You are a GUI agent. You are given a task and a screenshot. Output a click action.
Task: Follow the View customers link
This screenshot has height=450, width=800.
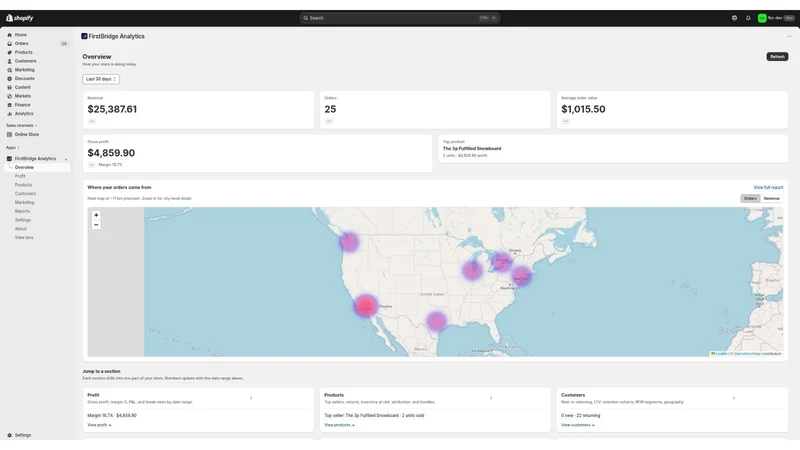coord(578,425)
